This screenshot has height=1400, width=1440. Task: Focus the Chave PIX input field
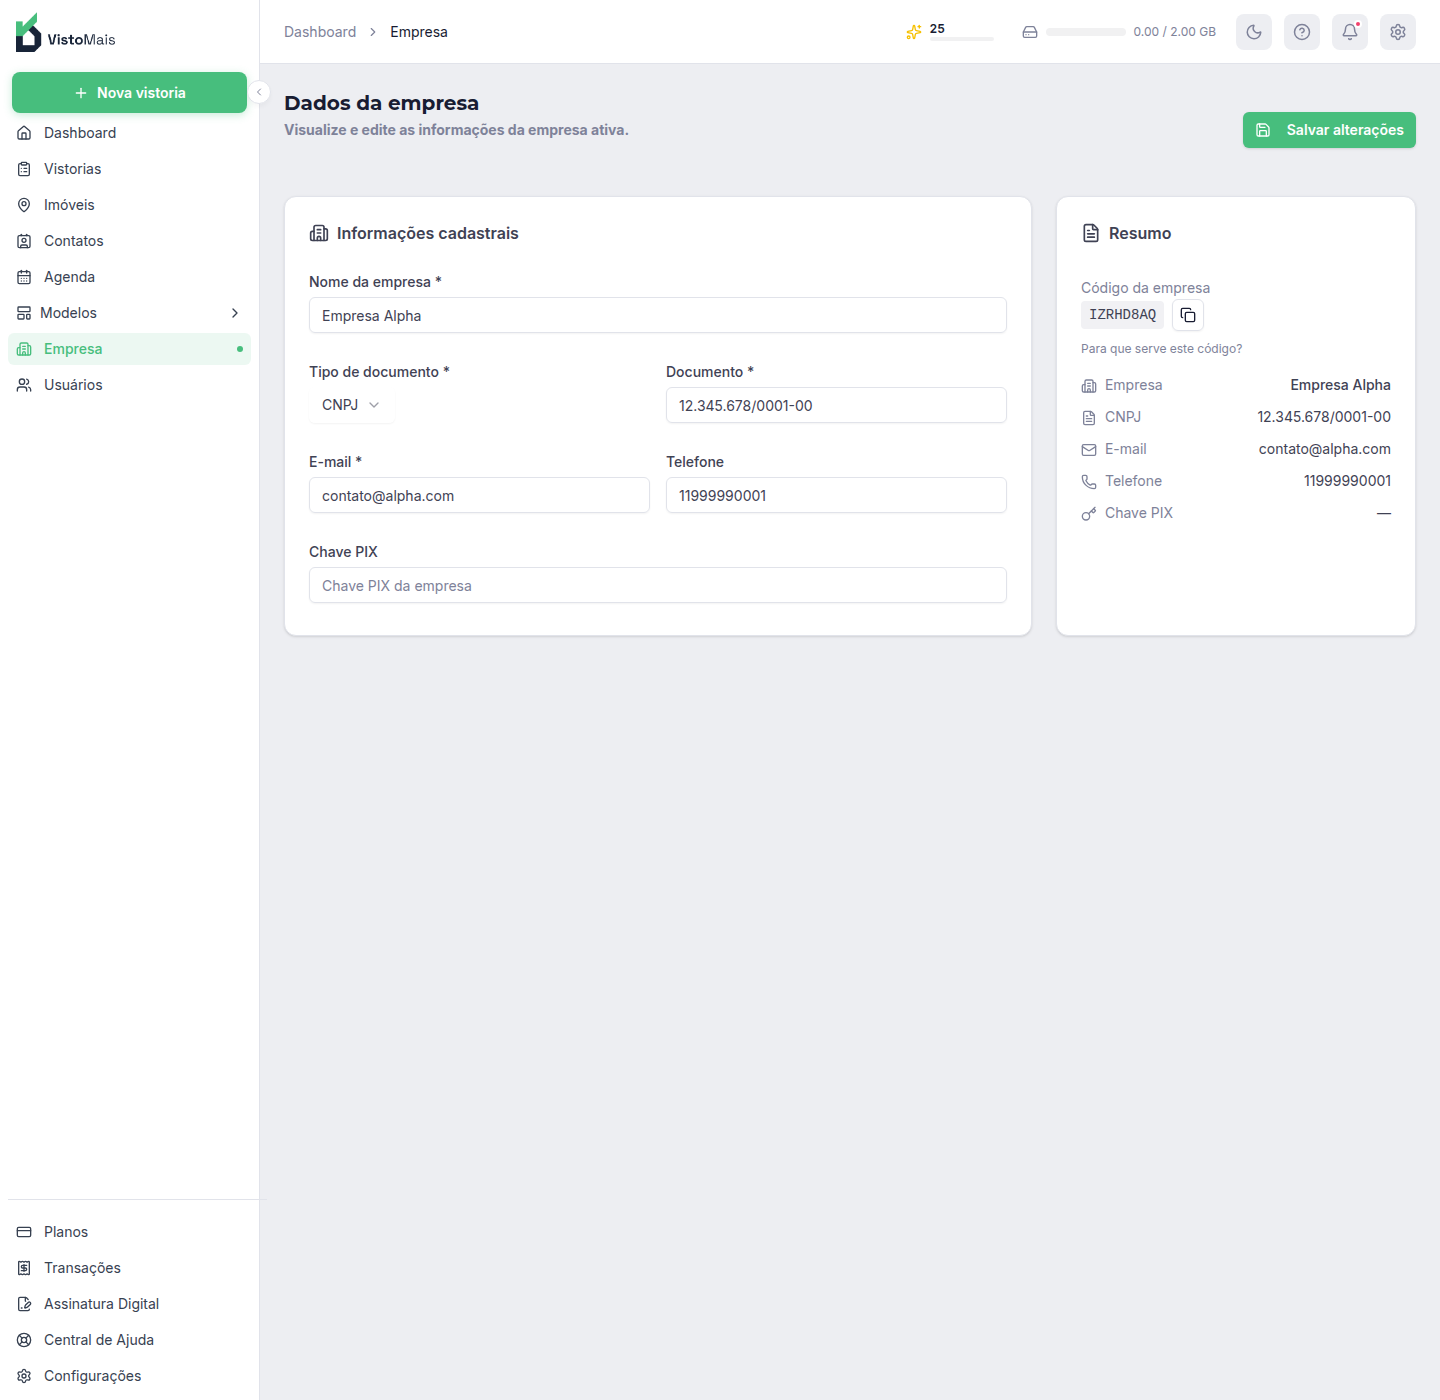pyautogui.click(x=658, y=585)
